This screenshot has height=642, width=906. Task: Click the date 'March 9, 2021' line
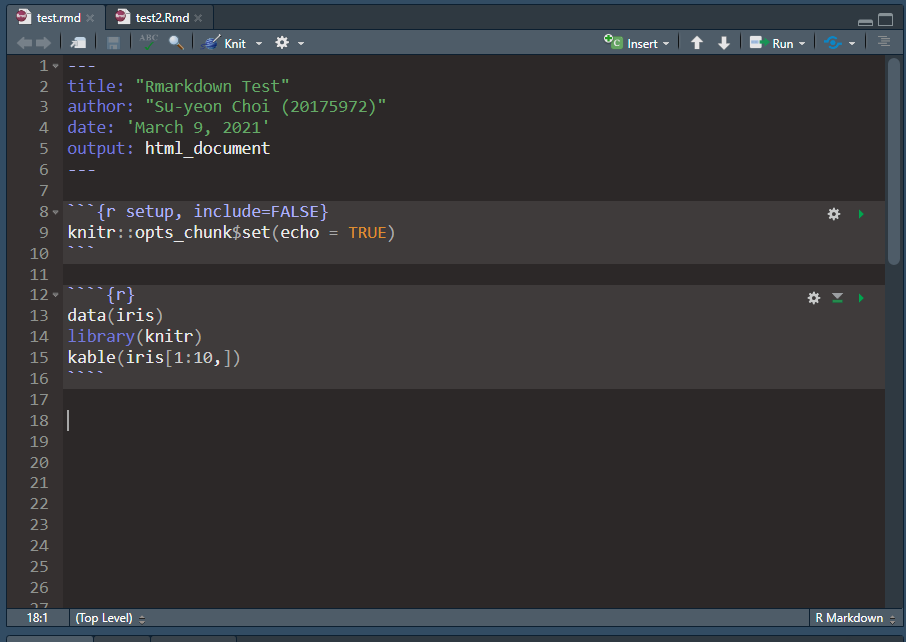pos(168,128)
